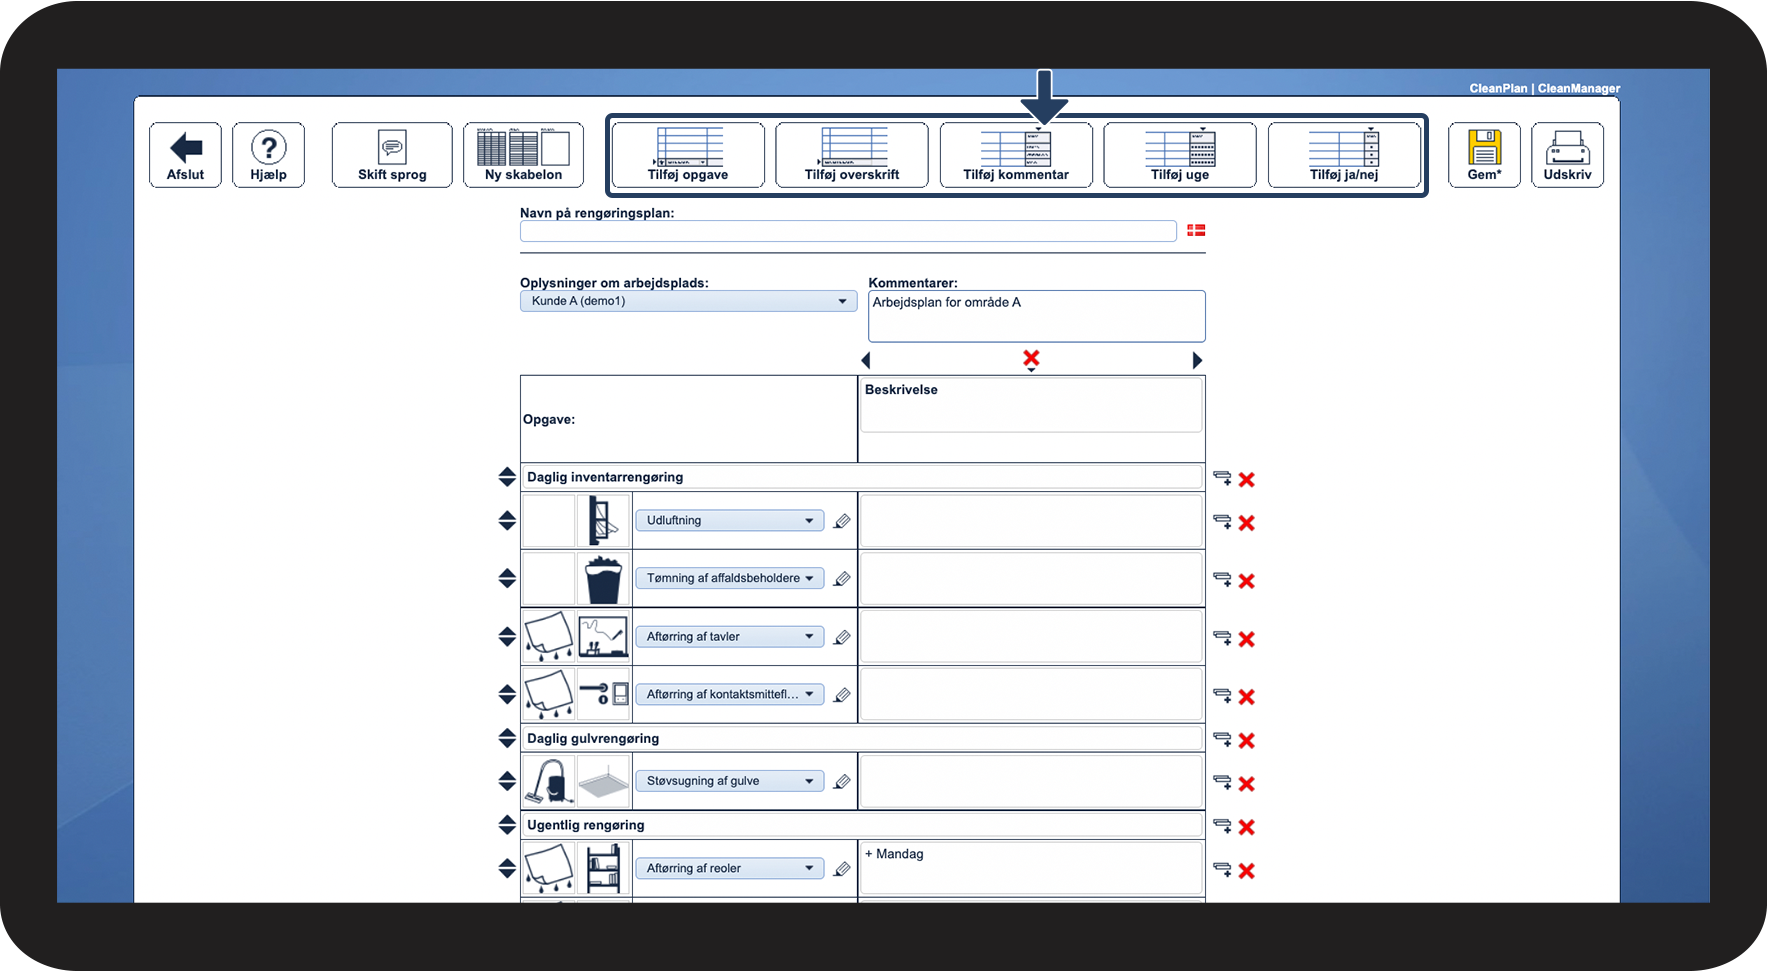This screenshot has height=971, width=1767.
Task: Add a week column with Tilføj uge
Action: point(1180,155)
